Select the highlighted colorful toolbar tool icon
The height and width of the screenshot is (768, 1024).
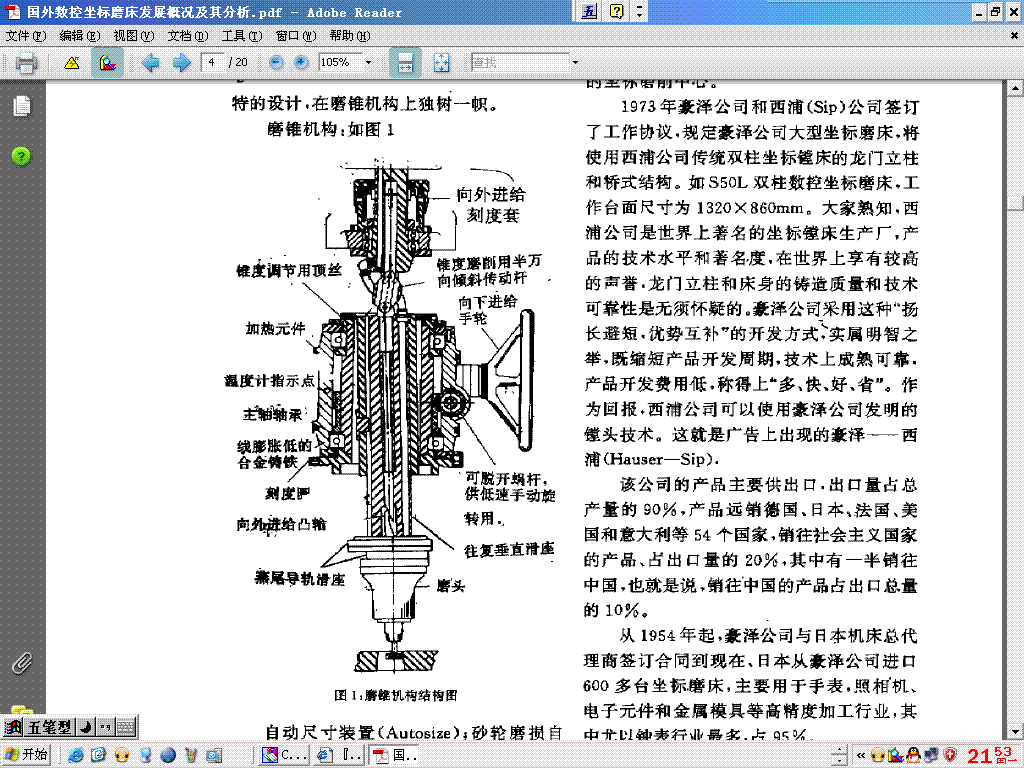tap(107, 63)
